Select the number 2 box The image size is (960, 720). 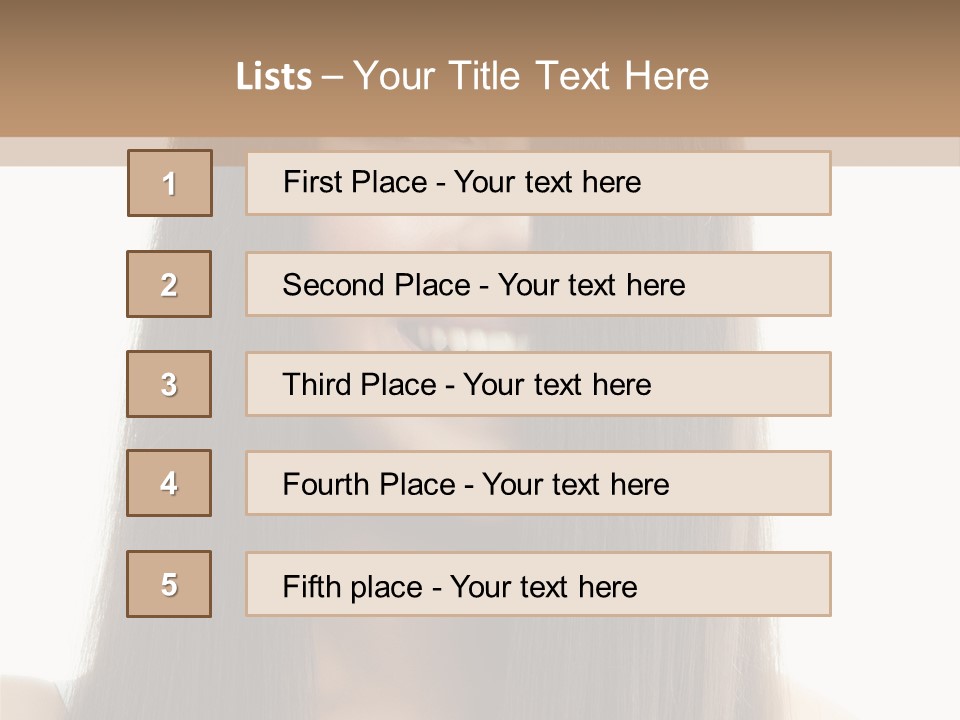coord(169,284)
